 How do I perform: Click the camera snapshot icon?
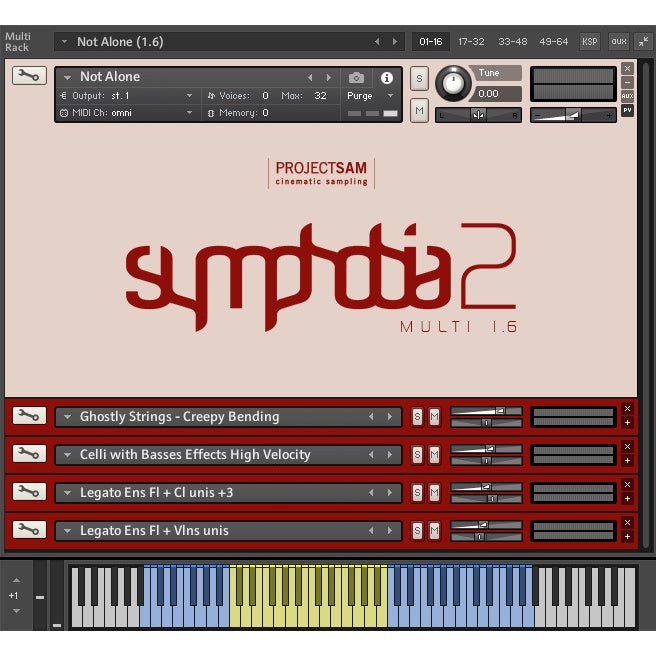(356, 77)
